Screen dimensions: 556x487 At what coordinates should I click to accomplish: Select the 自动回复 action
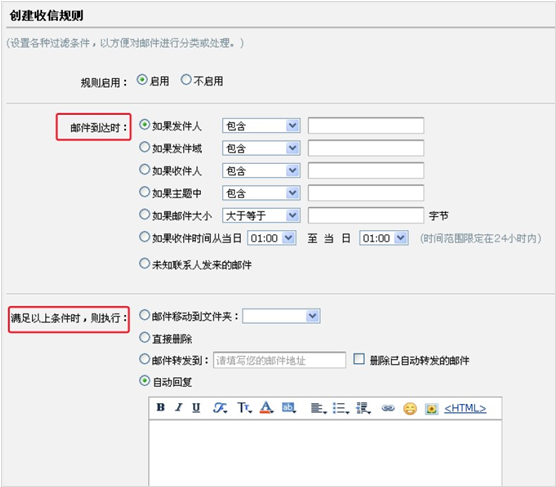click(x=144, y=381)
